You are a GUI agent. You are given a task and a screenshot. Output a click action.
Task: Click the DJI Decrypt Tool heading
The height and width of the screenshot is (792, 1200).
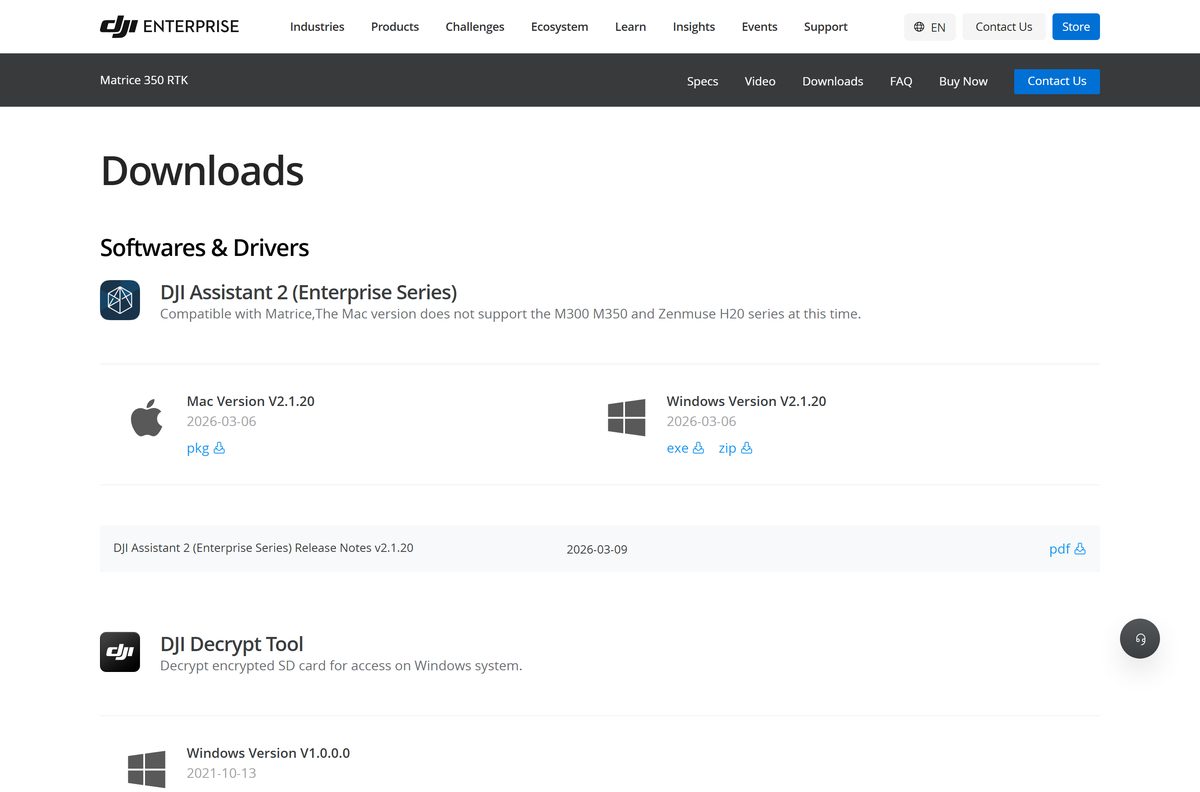232,644
